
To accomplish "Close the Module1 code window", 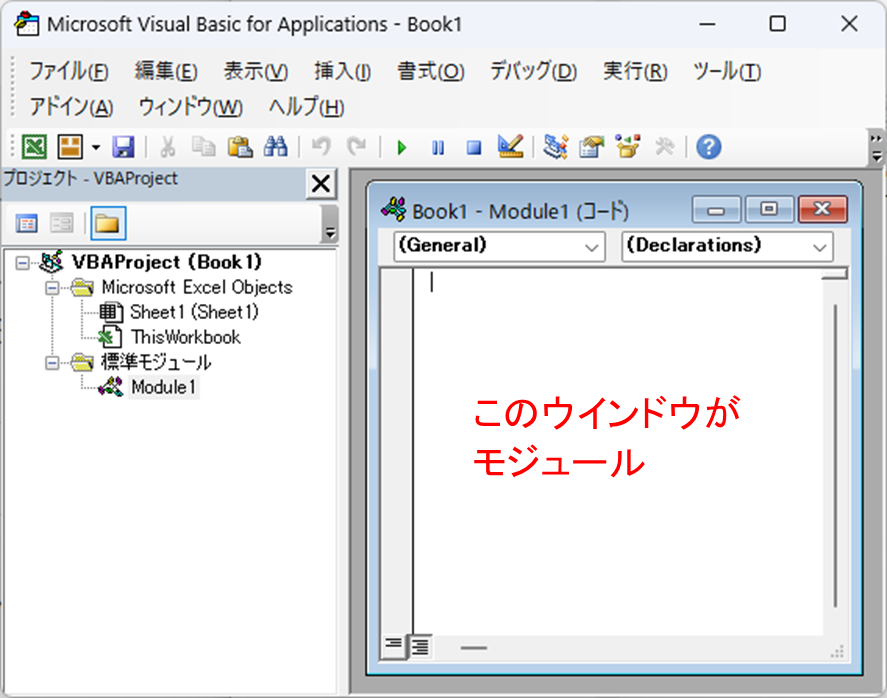I will pos(823,210).
